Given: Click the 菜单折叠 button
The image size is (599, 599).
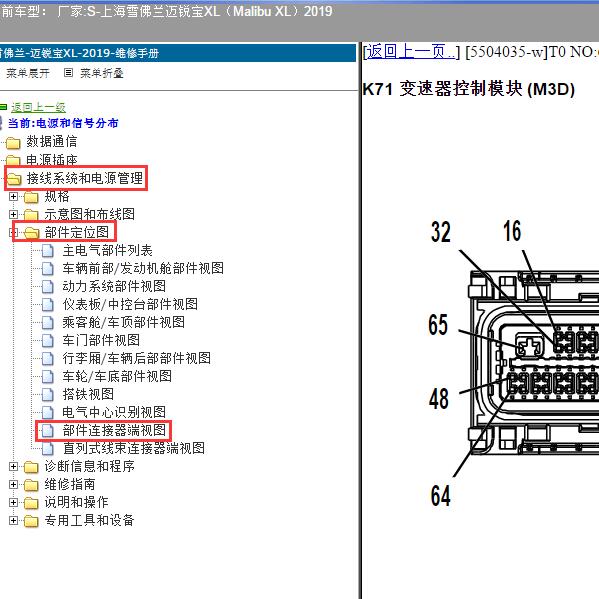Looking at the screenshot, I should [x=102, y=73].
